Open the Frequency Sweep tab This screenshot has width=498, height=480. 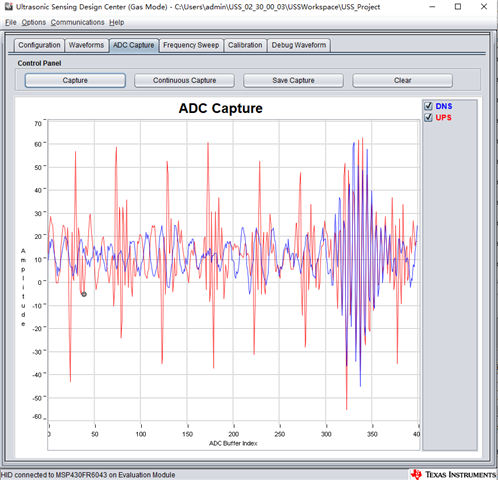tap(191, 45)
